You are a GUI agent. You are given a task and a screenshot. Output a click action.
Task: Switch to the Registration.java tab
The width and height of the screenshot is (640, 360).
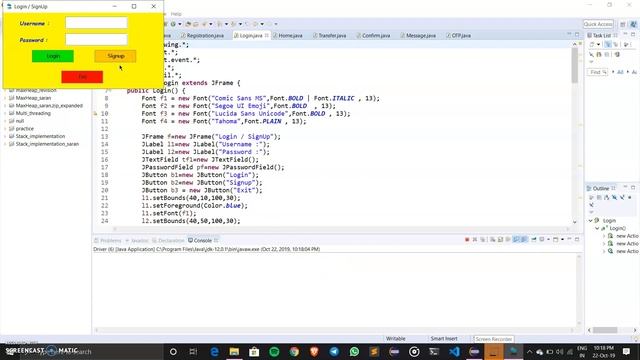click(203, 36)
